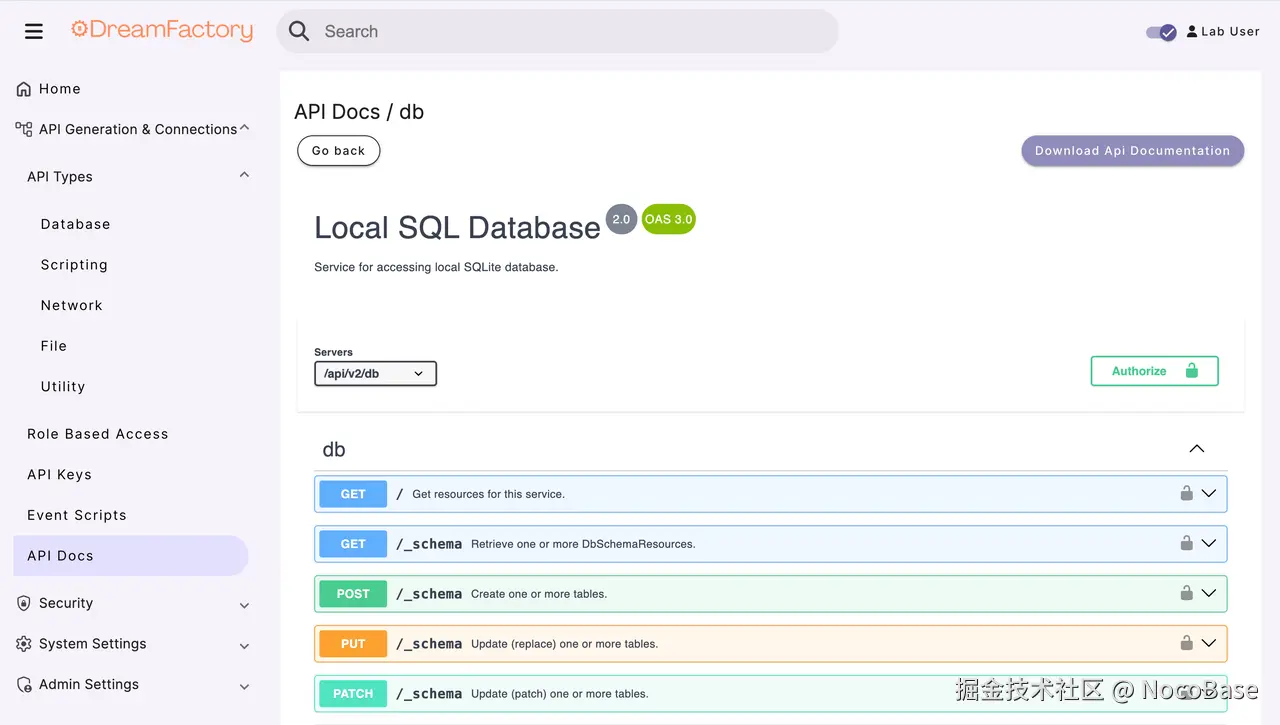Image resolution: width=1280 pixels, height=725 pixels.
Task: Click 'Retrieve one or more DbSchemaResources.' text
Action: [x=583, y=544]
